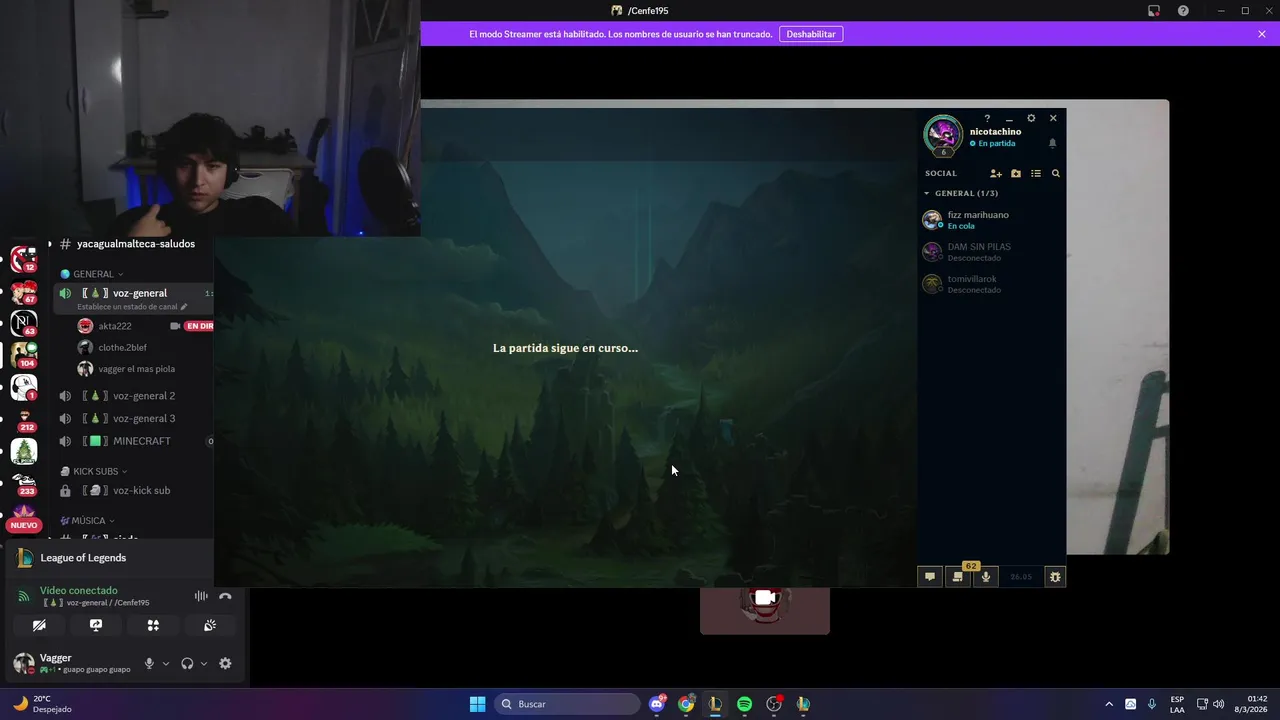Select friend fizz marihuano

click(x=992, y=220)
